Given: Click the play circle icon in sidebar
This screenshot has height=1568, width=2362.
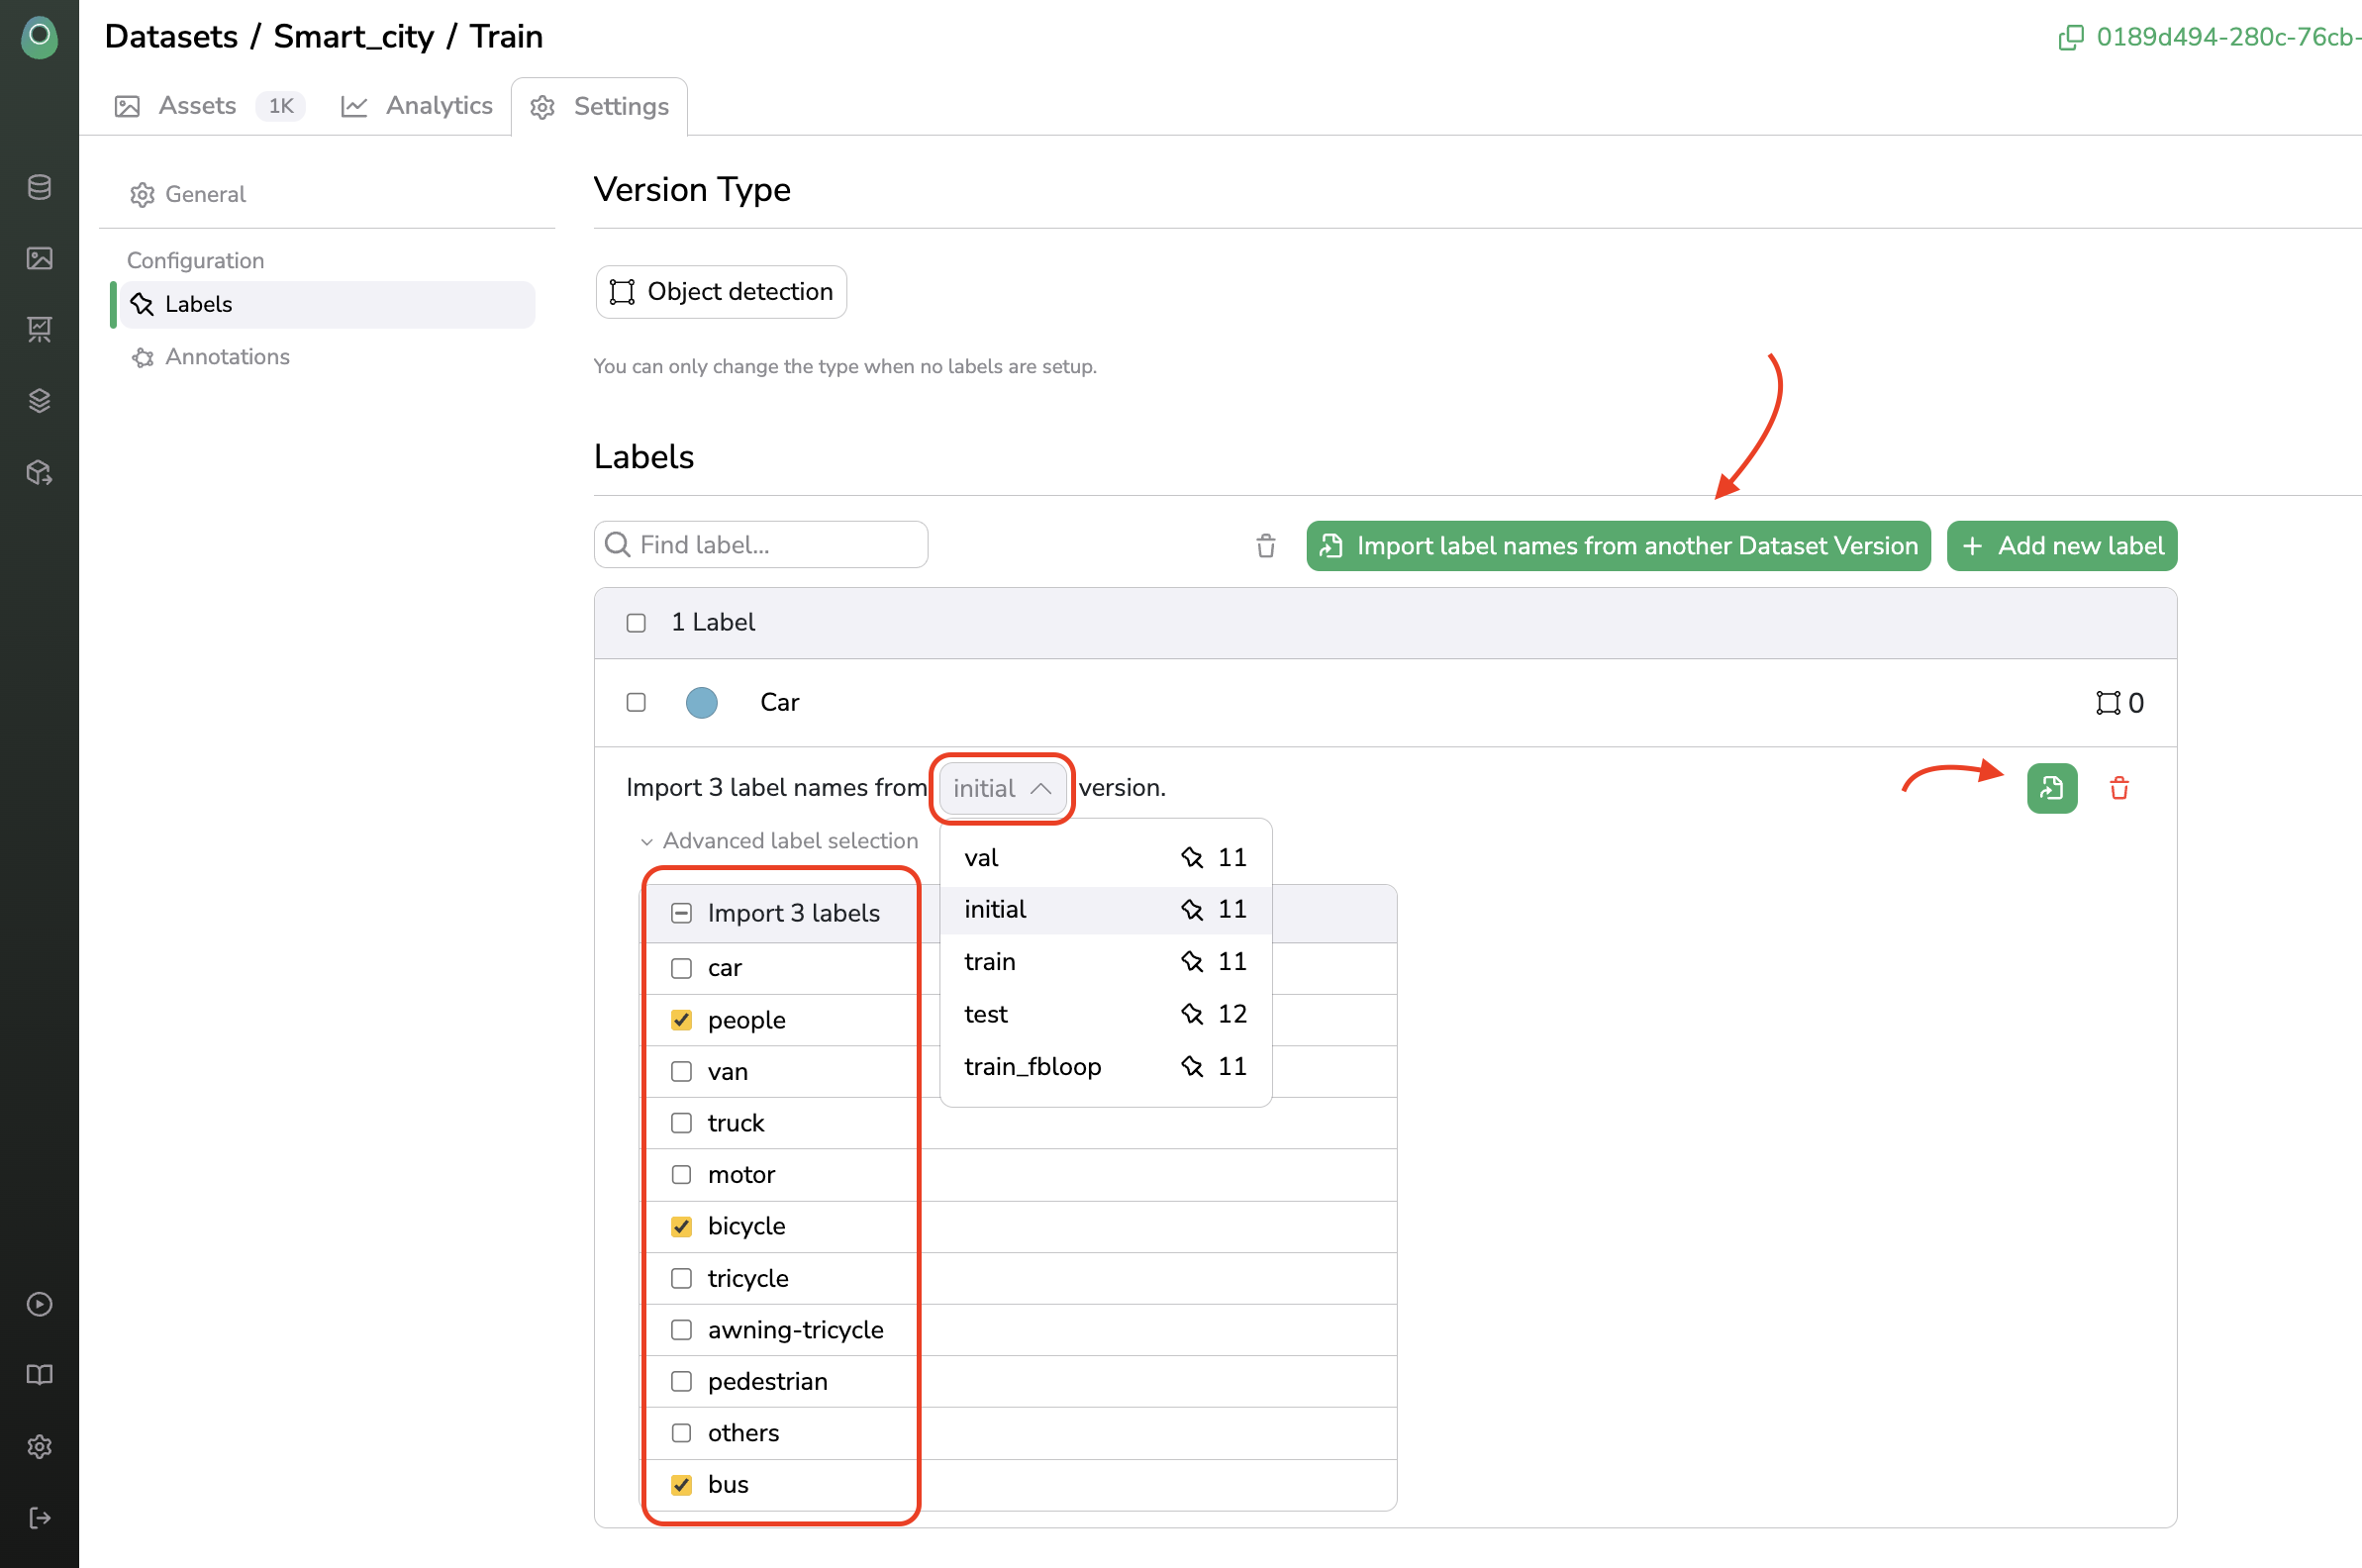Looking at the screenshot, I should tap(39, 1304).
